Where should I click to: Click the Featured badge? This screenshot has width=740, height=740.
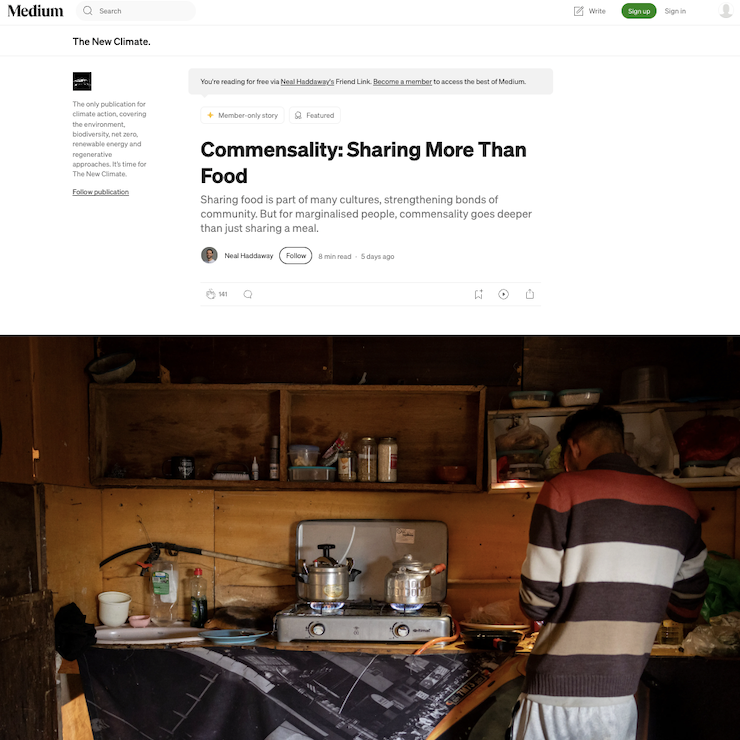[315, 115]
